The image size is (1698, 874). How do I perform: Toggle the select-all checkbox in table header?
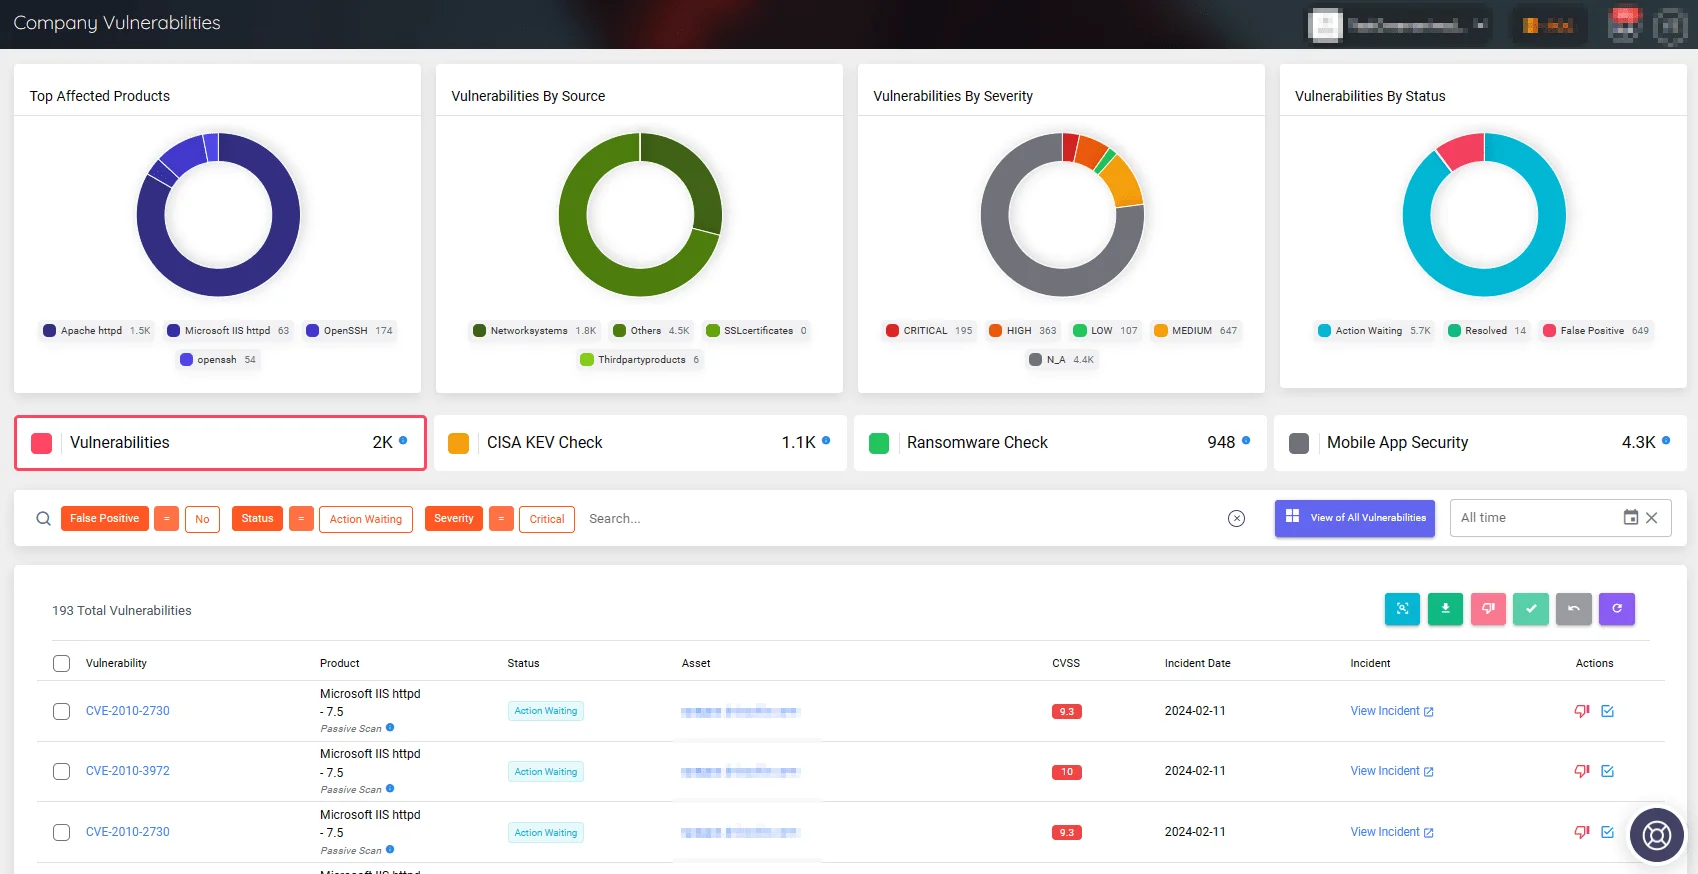click(x=61, y=663)
